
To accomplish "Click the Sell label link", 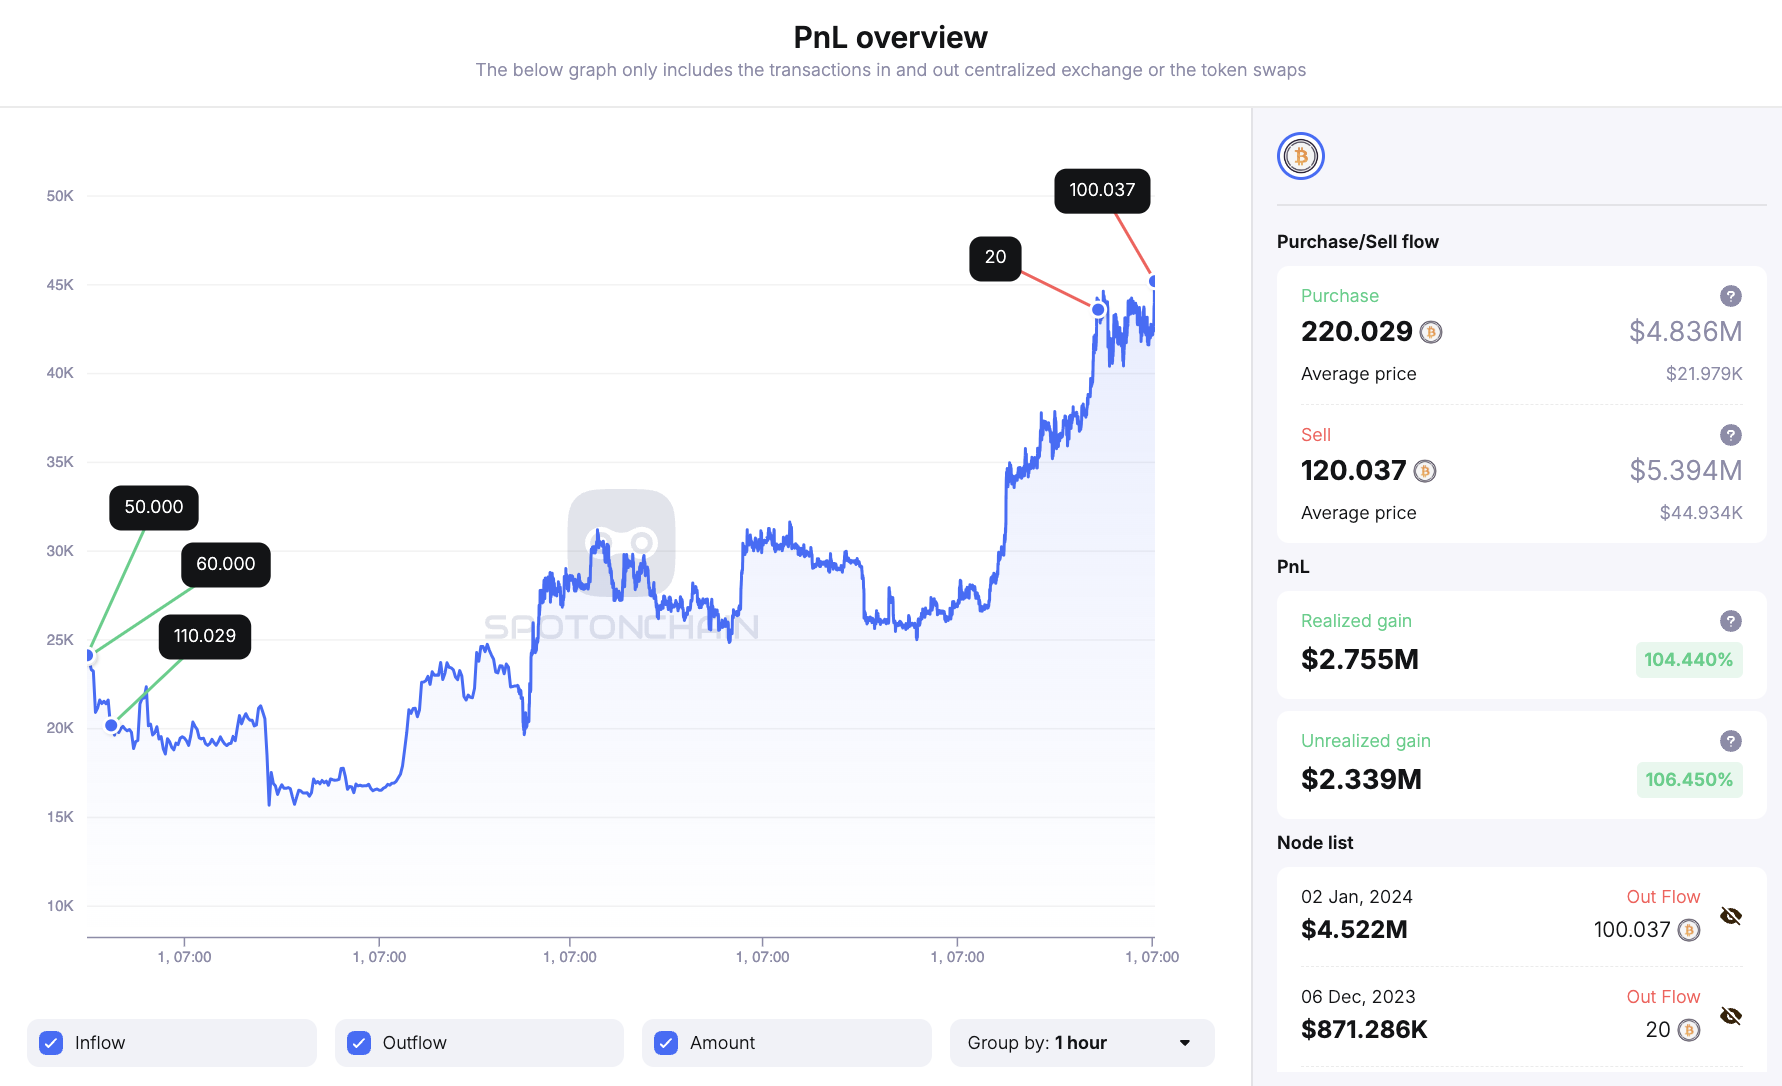I will (x=1315, y=435).
